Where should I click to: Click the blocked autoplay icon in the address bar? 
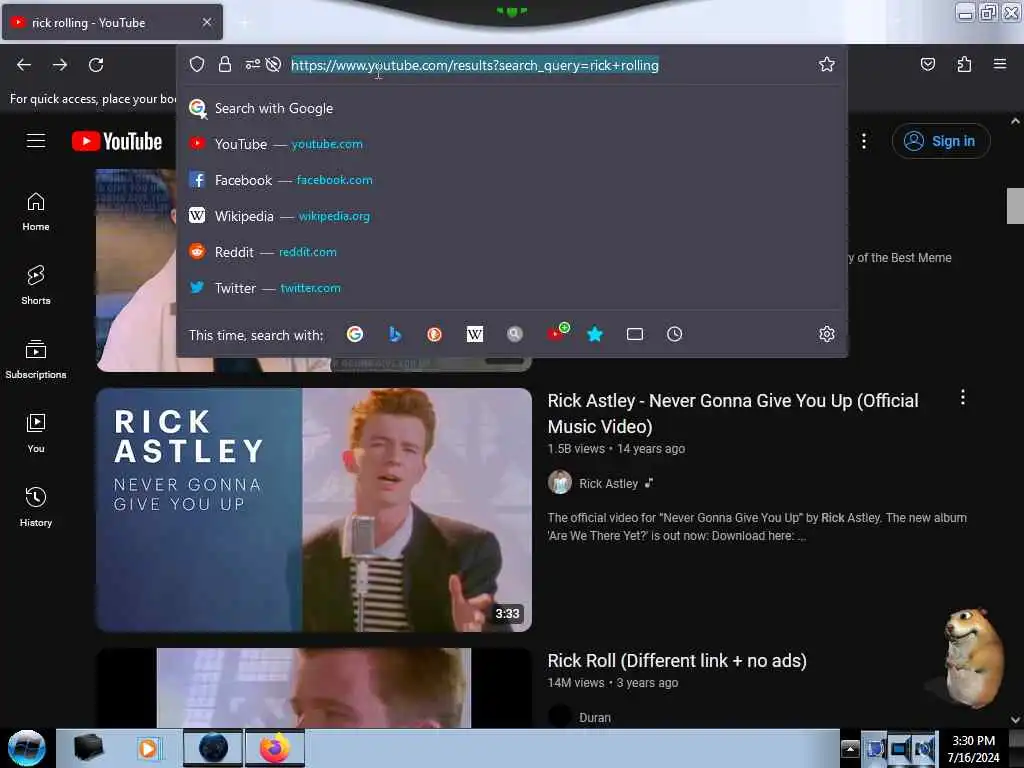pos(274,64)
